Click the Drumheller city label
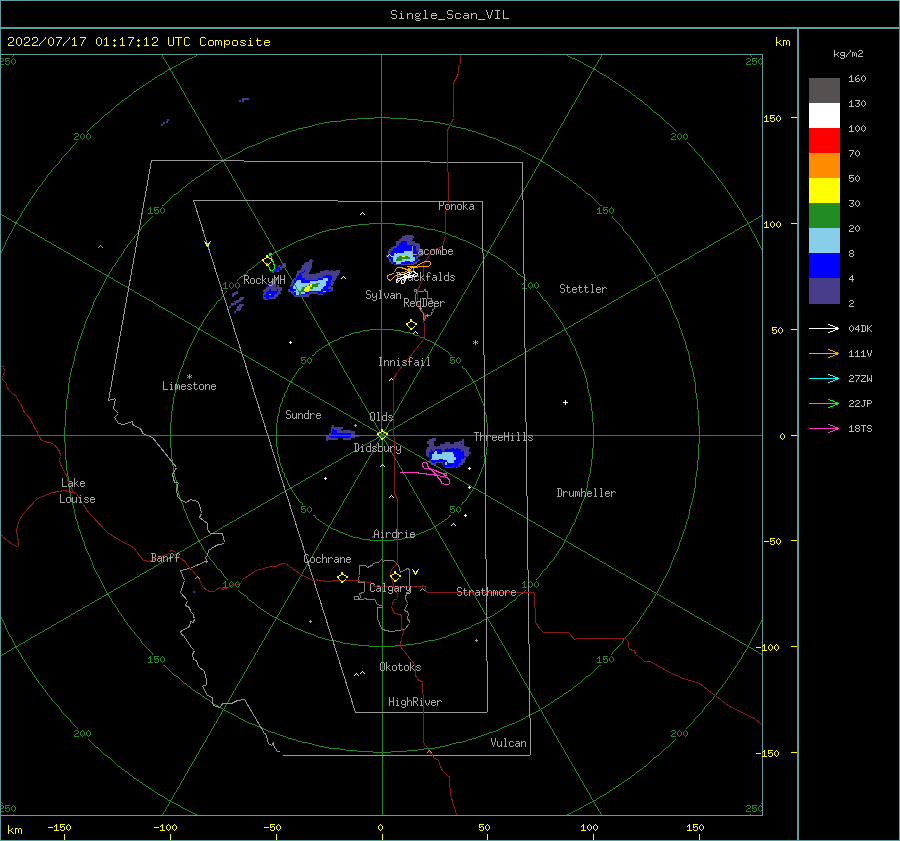This screenshot has height=841, width=900. [586, 493]
